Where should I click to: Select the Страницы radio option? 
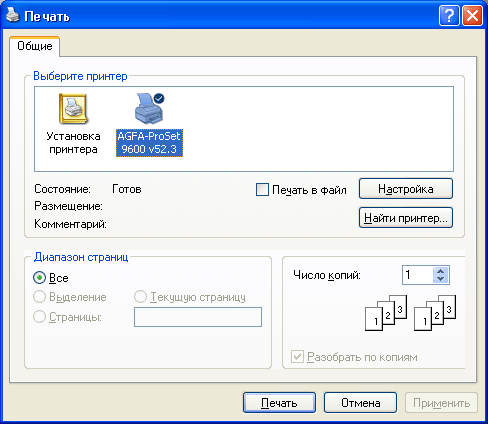pyautogui.click(x=39, y=317)
